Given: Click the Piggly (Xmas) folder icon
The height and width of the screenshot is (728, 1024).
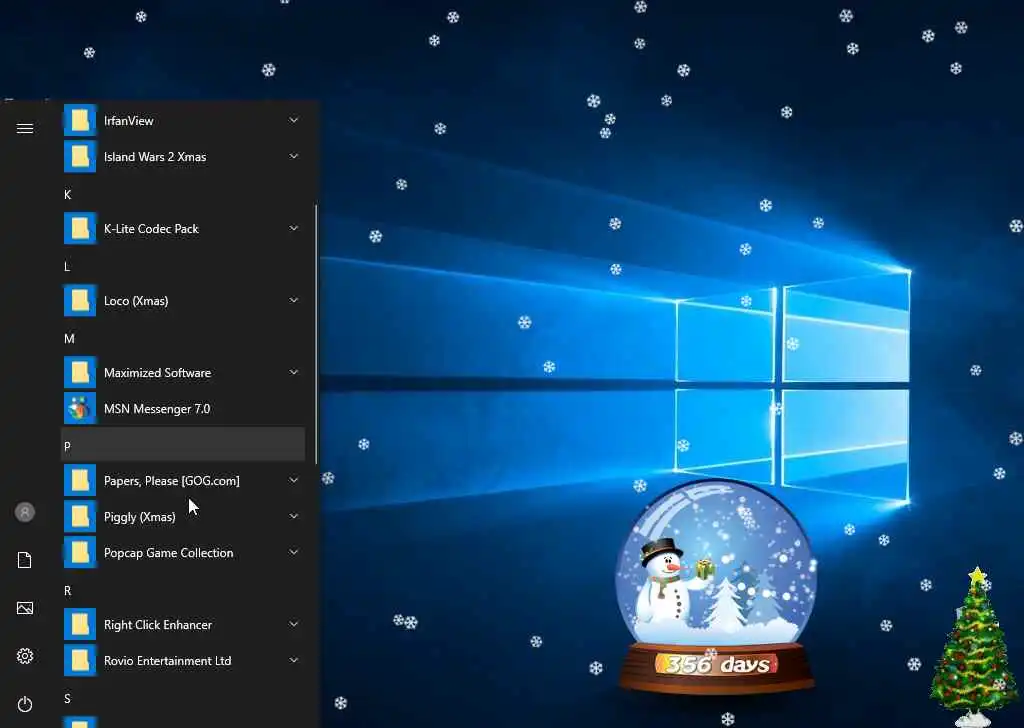Looking at the screenshot, I should tap(80, 516).
